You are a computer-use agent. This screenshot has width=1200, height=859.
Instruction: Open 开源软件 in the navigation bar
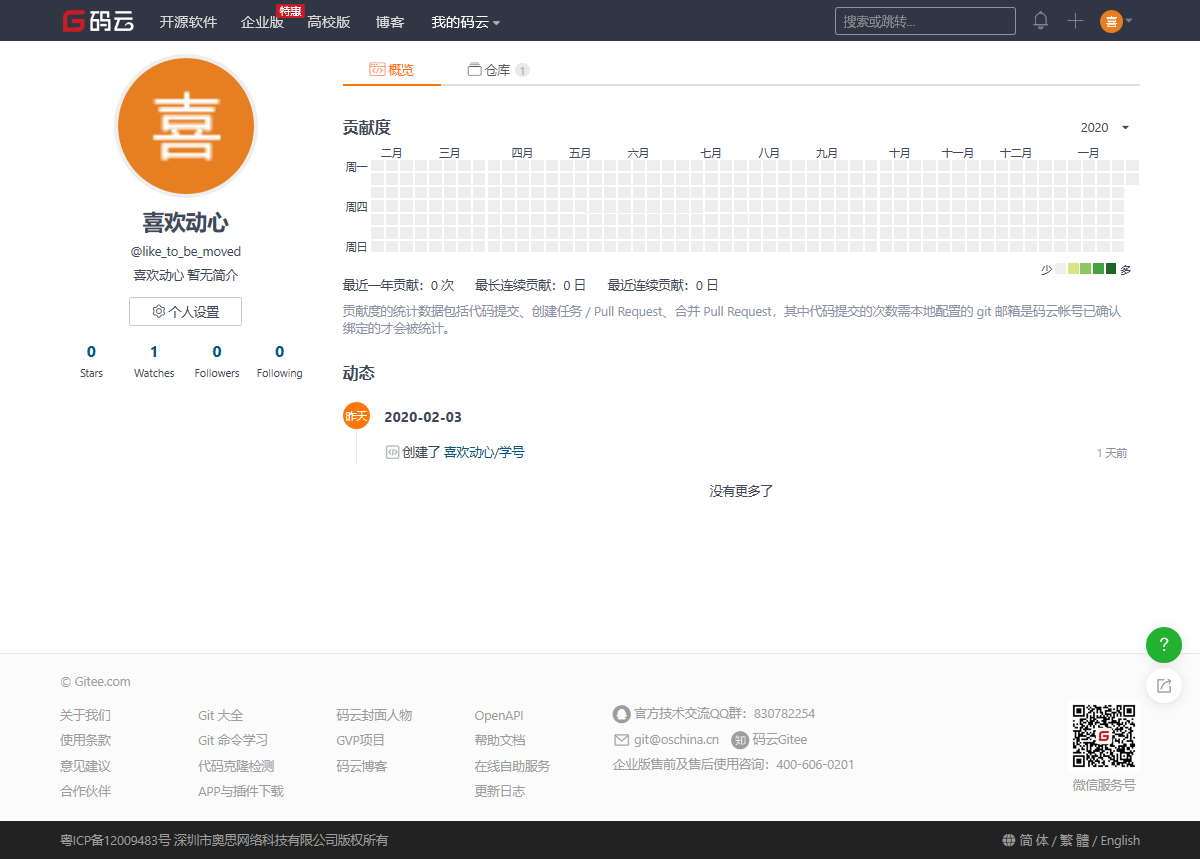click(x=188, y=22)
